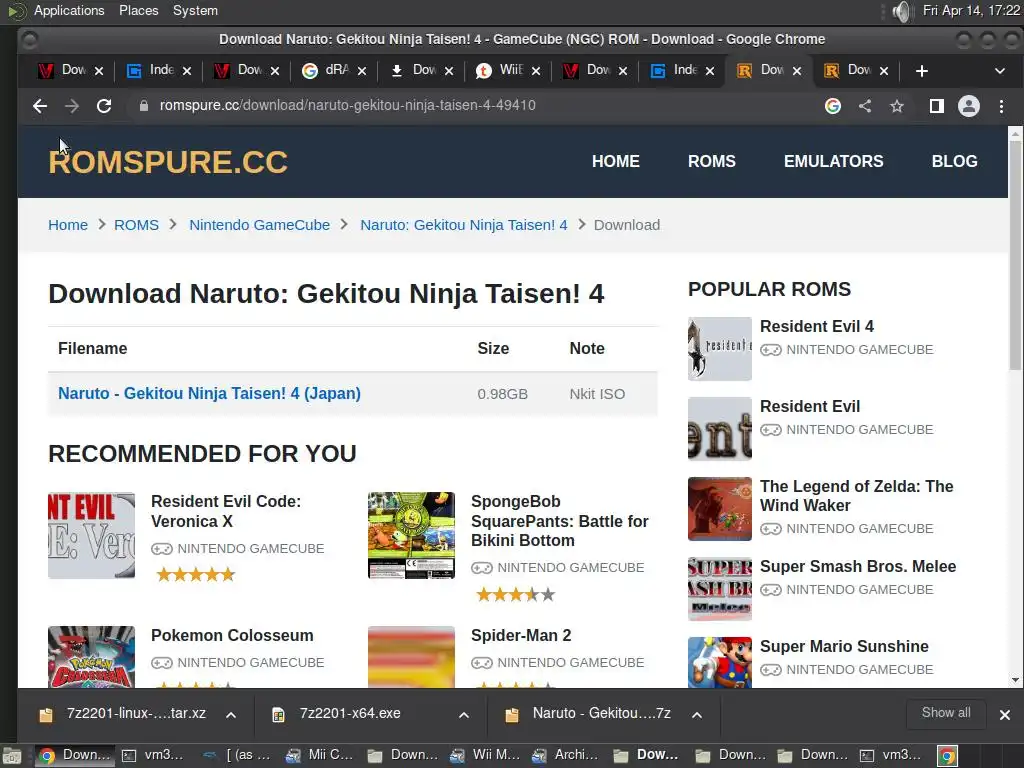The width and height of the screenshot is (1024, 768).
Task: Reload the romspure.cc page
Action: pos(104,106)
